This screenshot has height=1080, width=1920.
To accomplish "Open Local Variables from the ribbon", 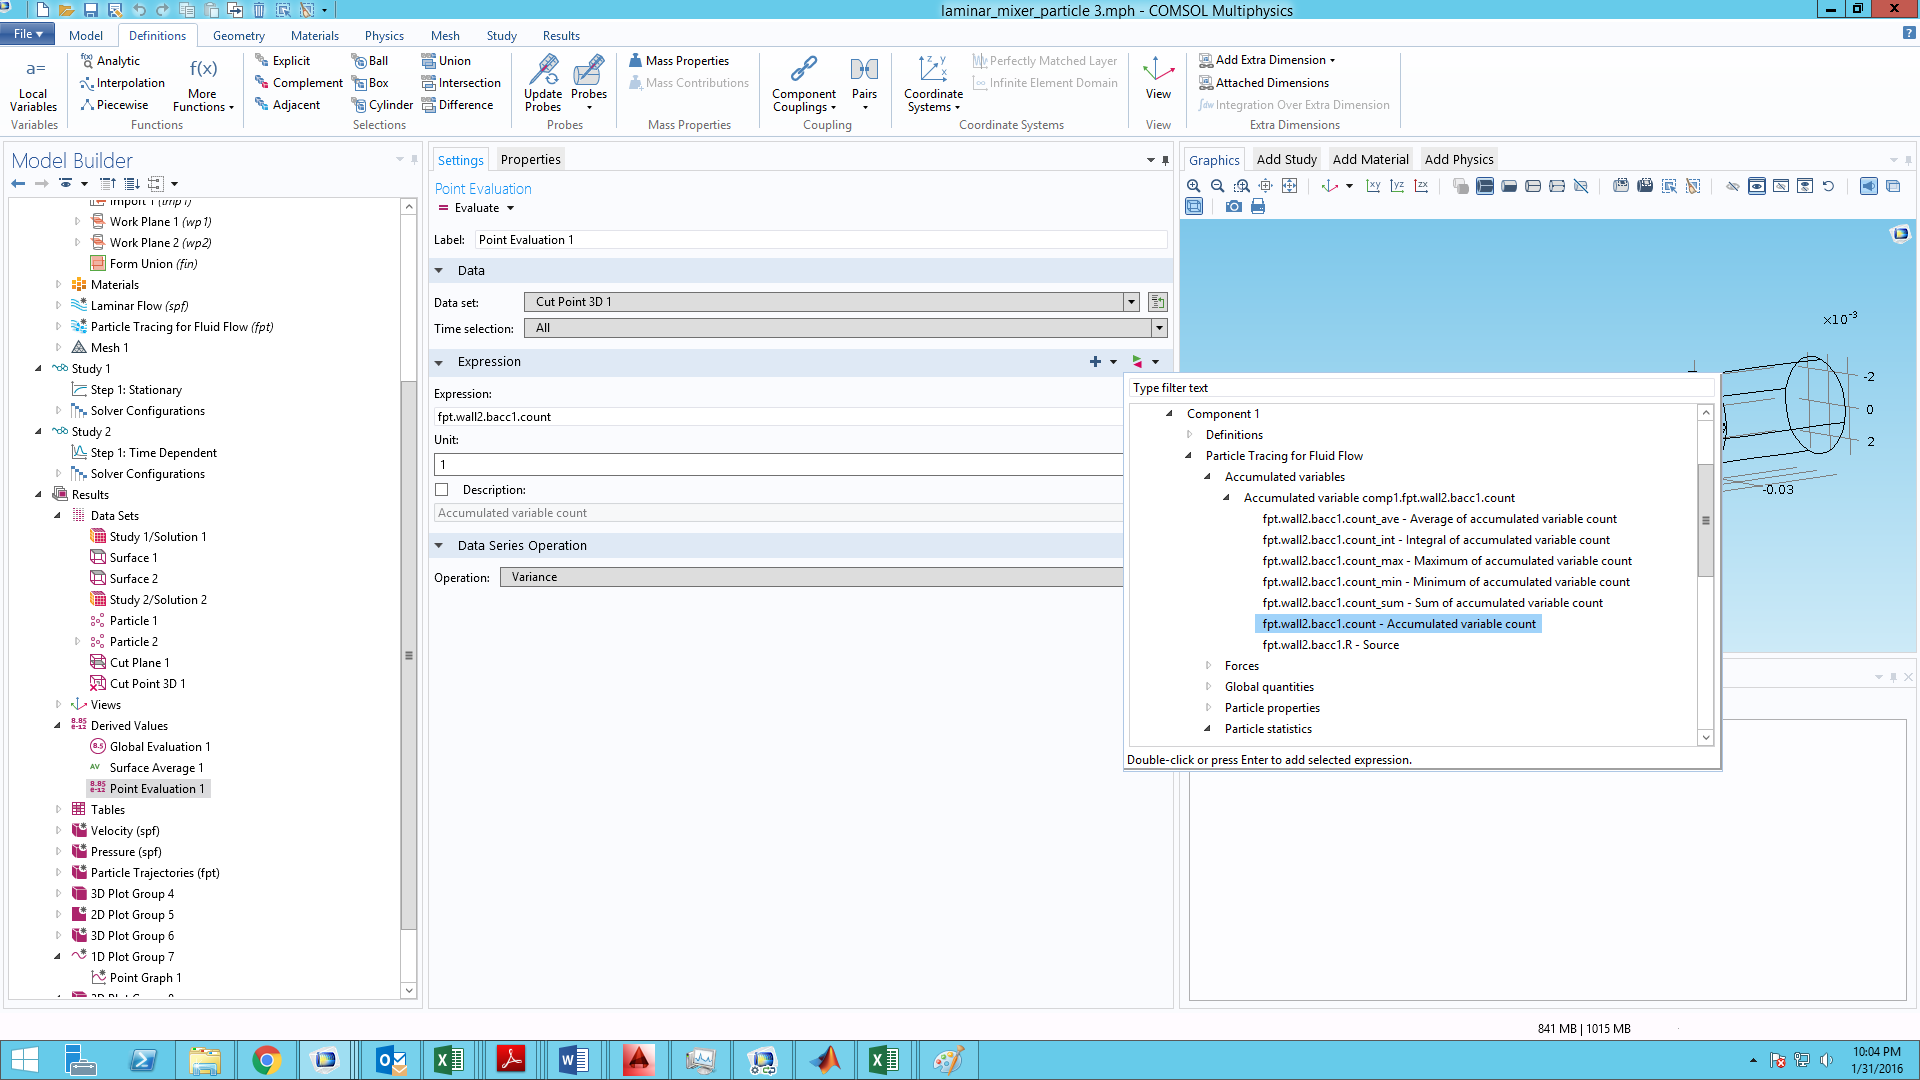I will click(34, 83).
